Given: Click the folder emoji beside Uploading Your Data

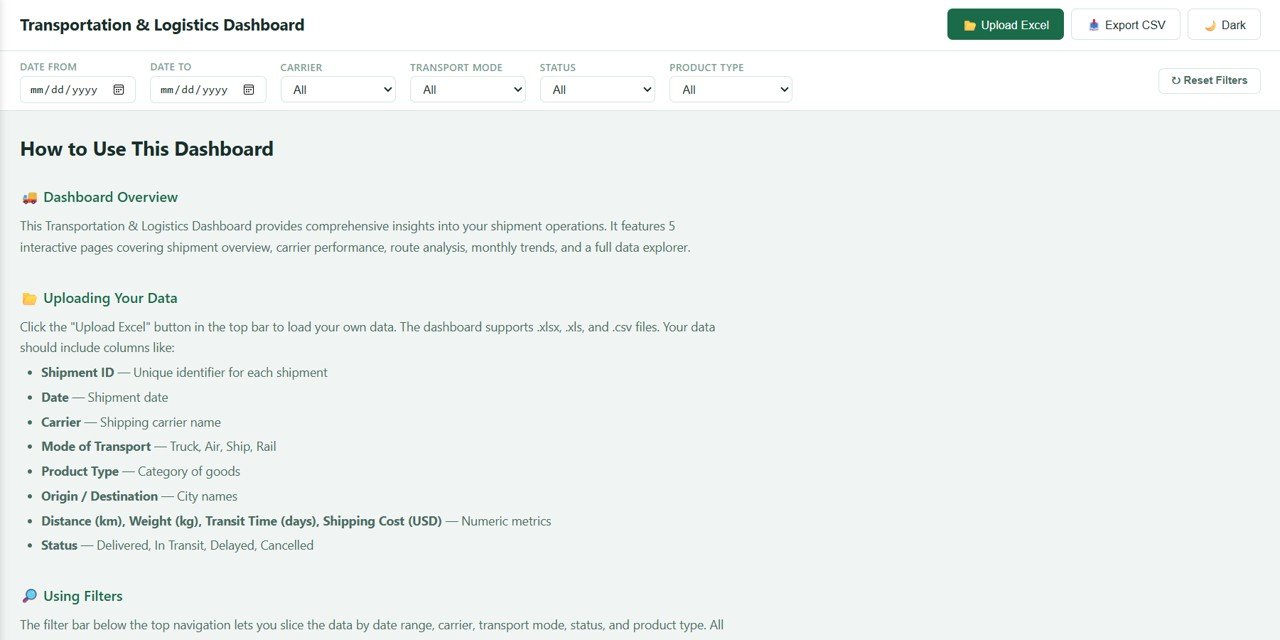Looking at the screenshot, I should (x=28, y=298).
